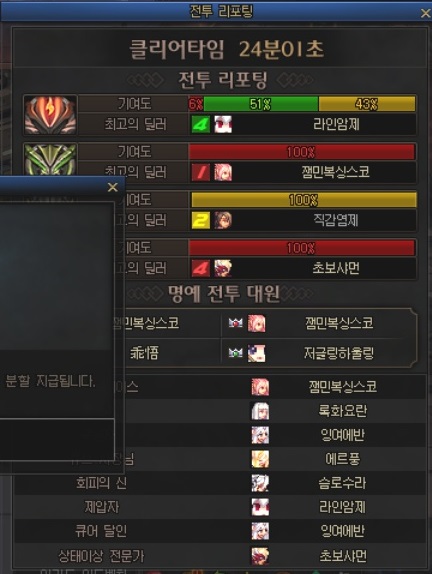Close the overlapping small popup window
Image resolution: width=432 pixels, height=574 pixels.
[x=113, y=187]
